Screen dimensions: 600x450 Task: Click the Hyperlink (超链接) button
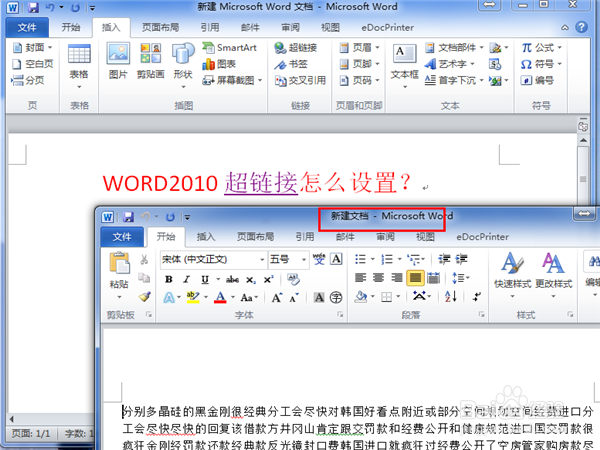click(x=296, y=47)
